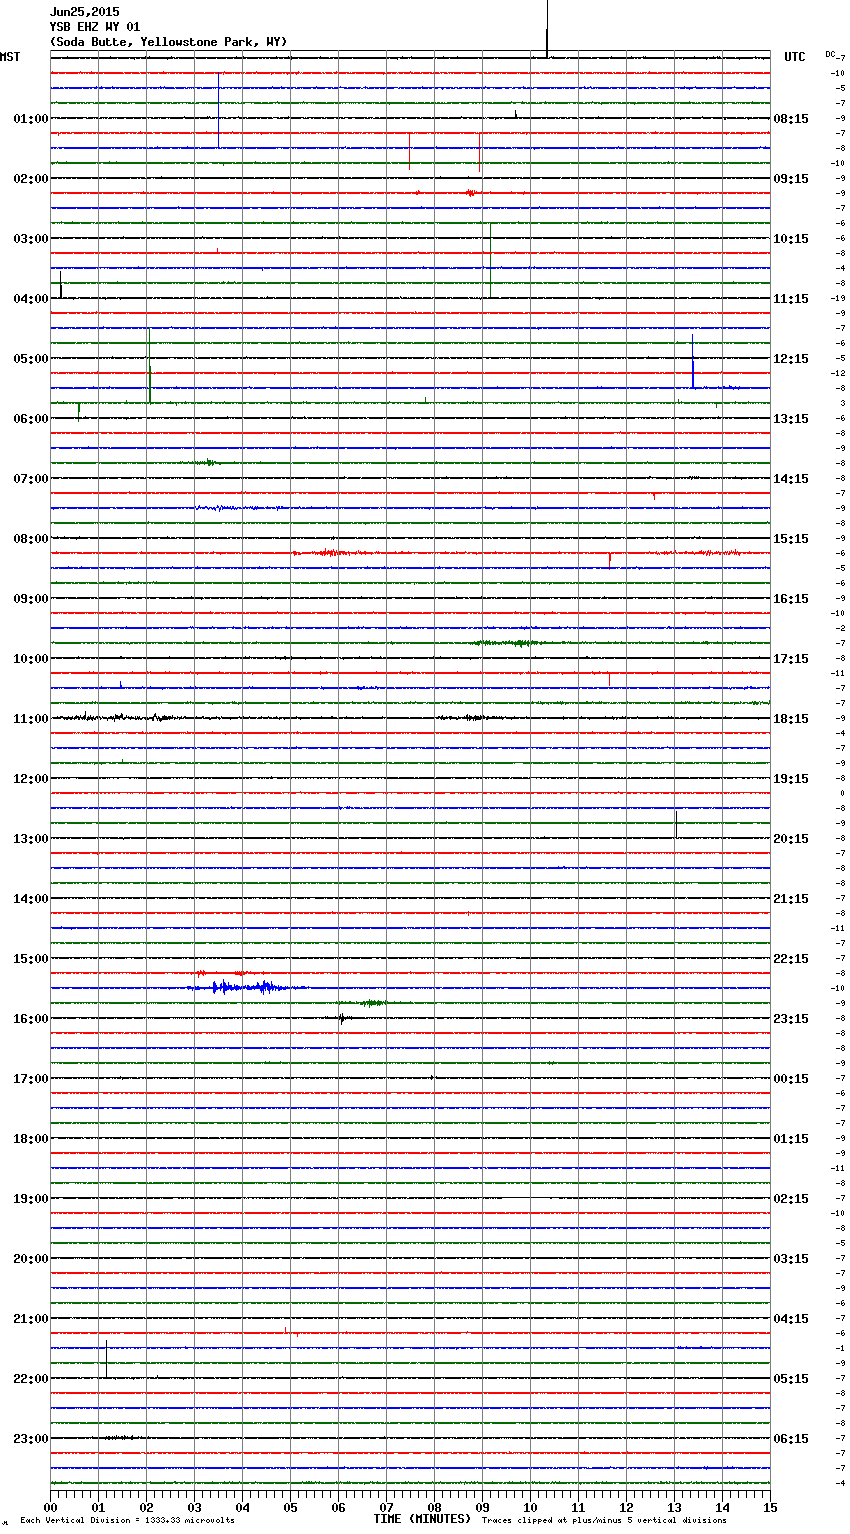Click the red noise burst after 08:00
Screen dimensions: 850x1534
[335, 552]
